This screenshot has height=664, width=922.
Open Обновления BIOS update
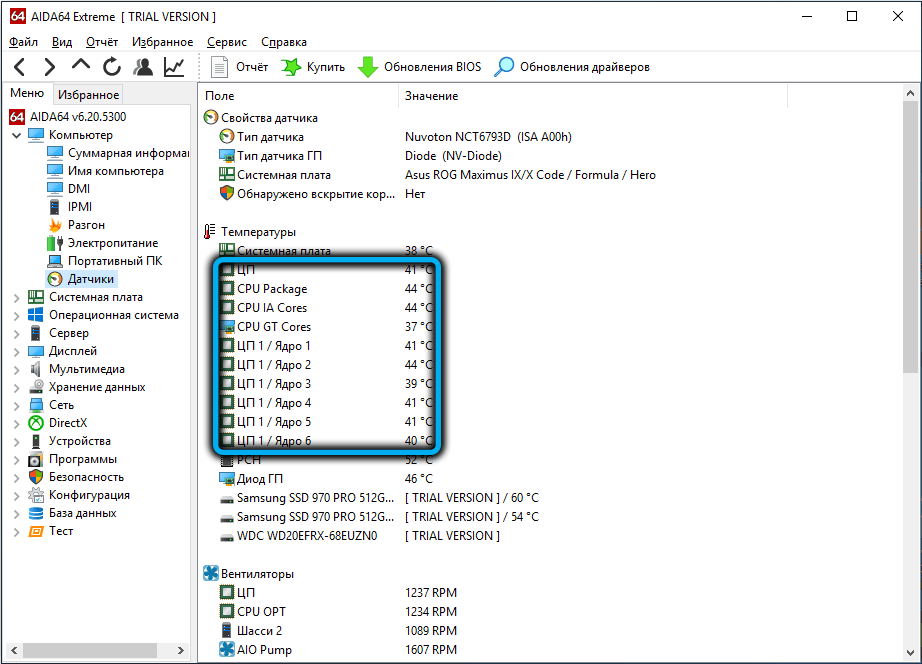420,67
